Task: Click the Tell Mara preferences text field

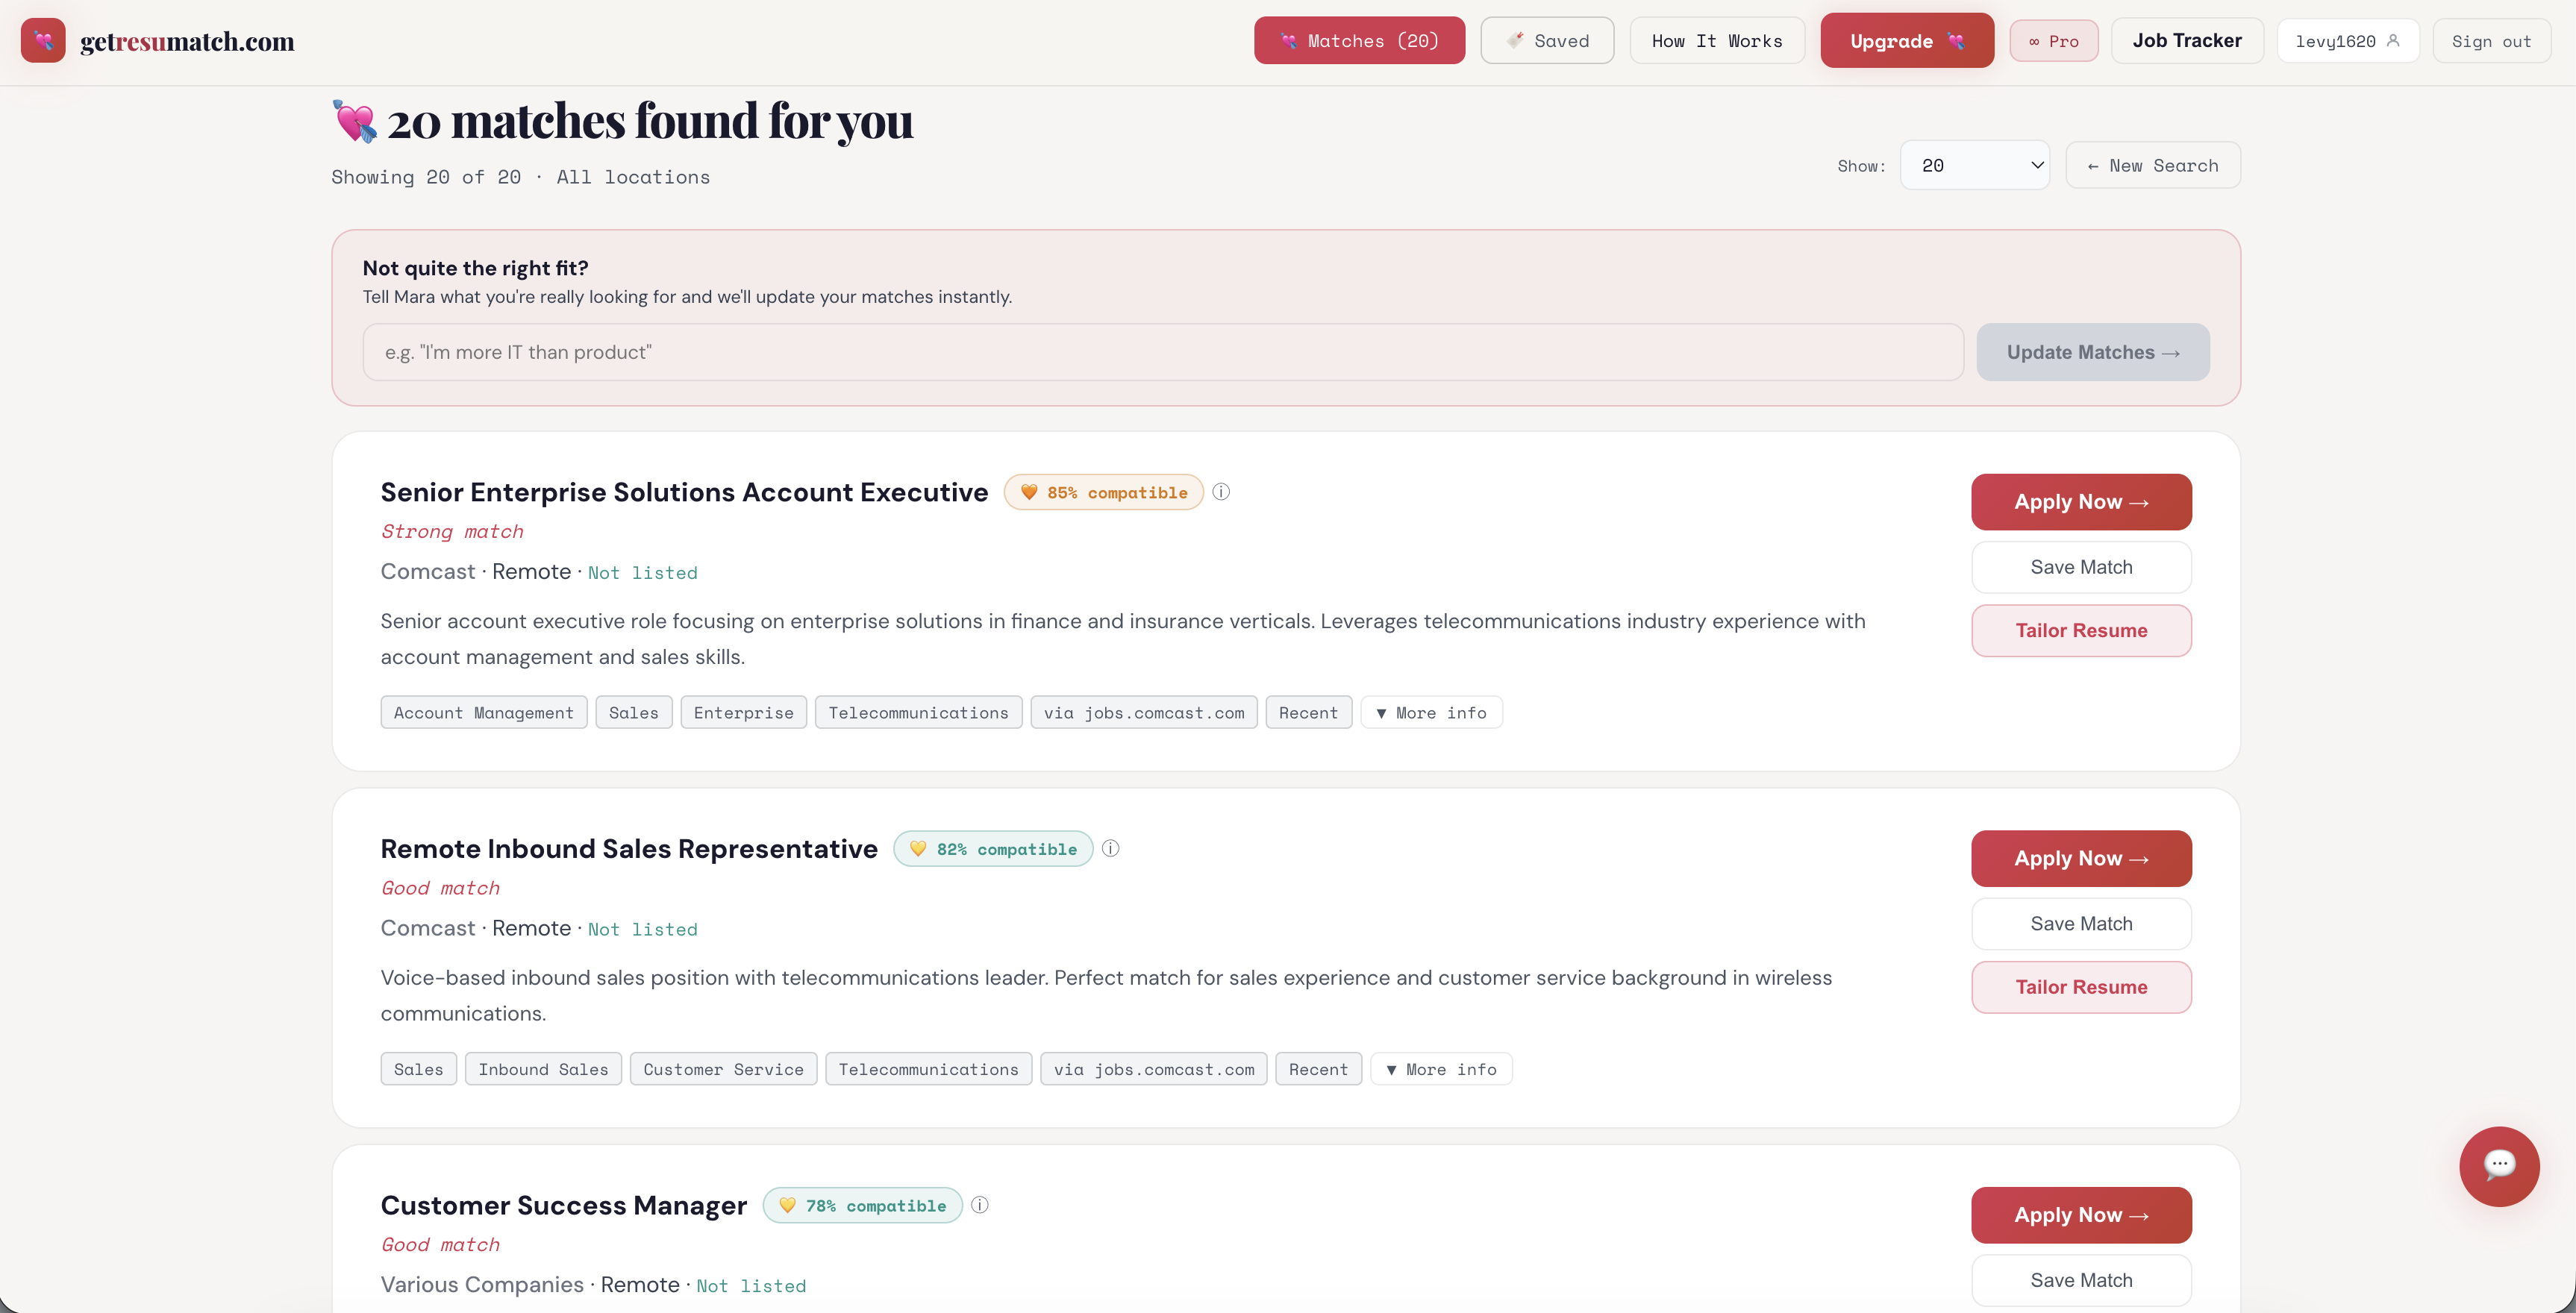Action: (1162, 352)
